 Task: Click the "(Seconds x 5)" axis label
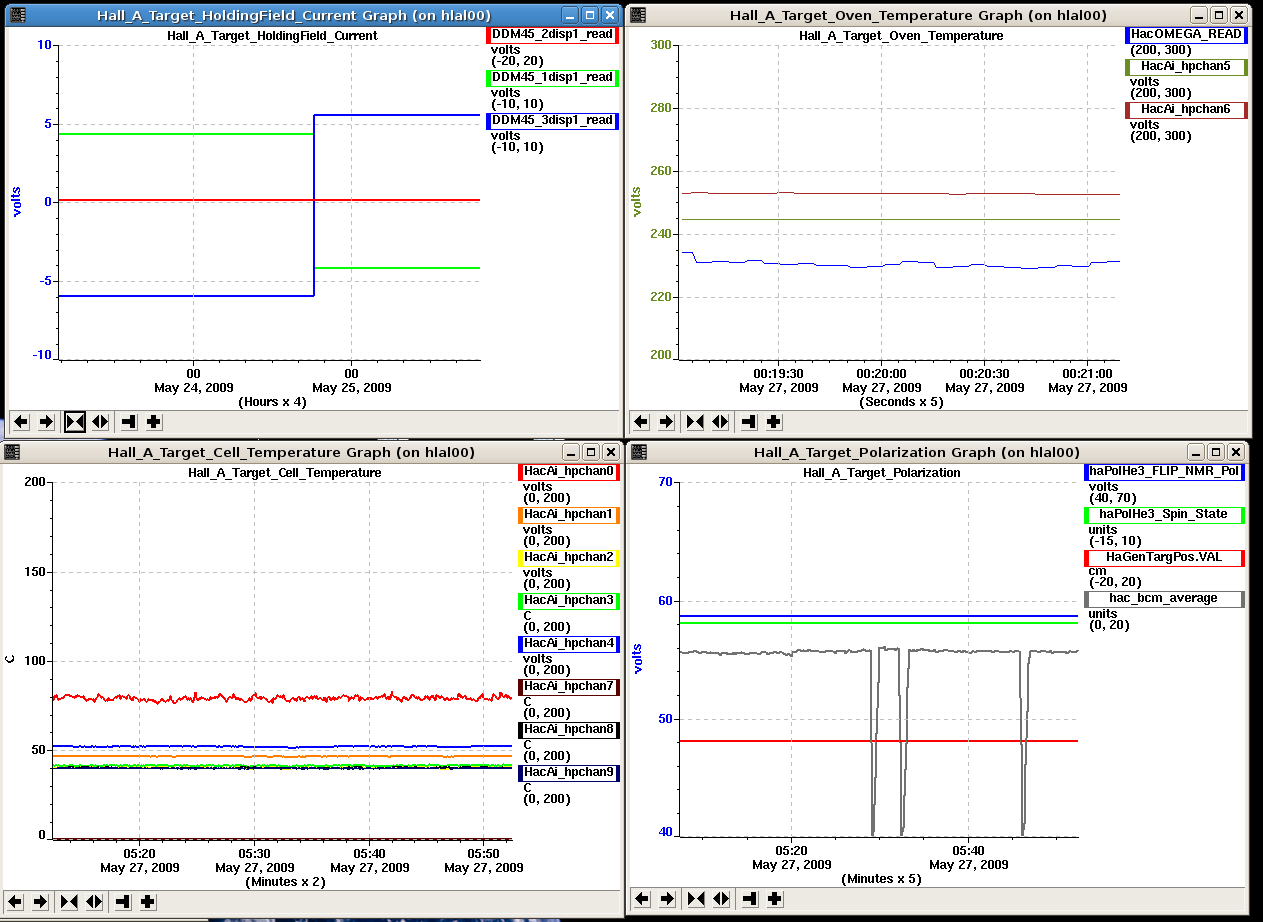coord(901,402)
